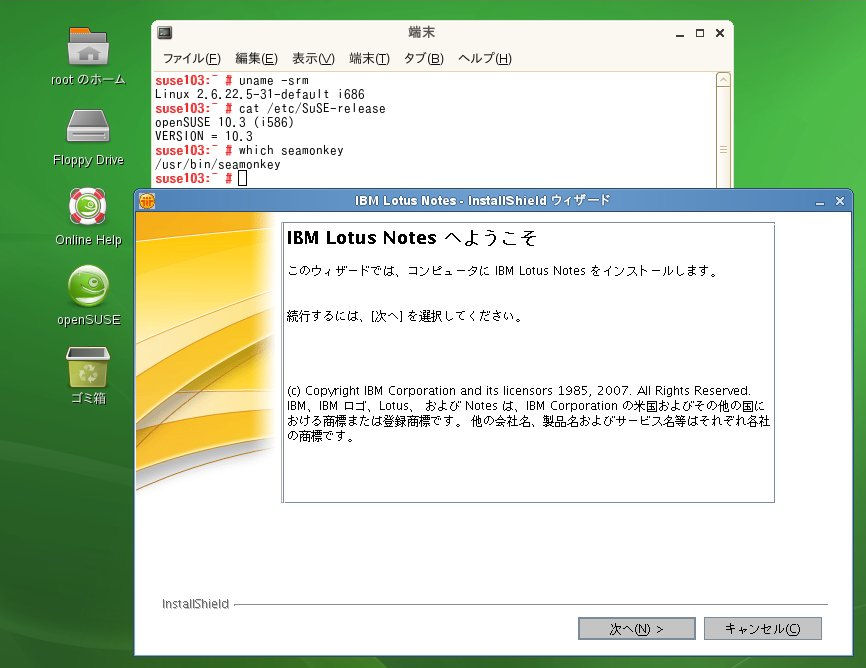Open the openSUSE desktop icon
Image resolution: width=866 pixels, height=668 pixels.
click(88, 286)
